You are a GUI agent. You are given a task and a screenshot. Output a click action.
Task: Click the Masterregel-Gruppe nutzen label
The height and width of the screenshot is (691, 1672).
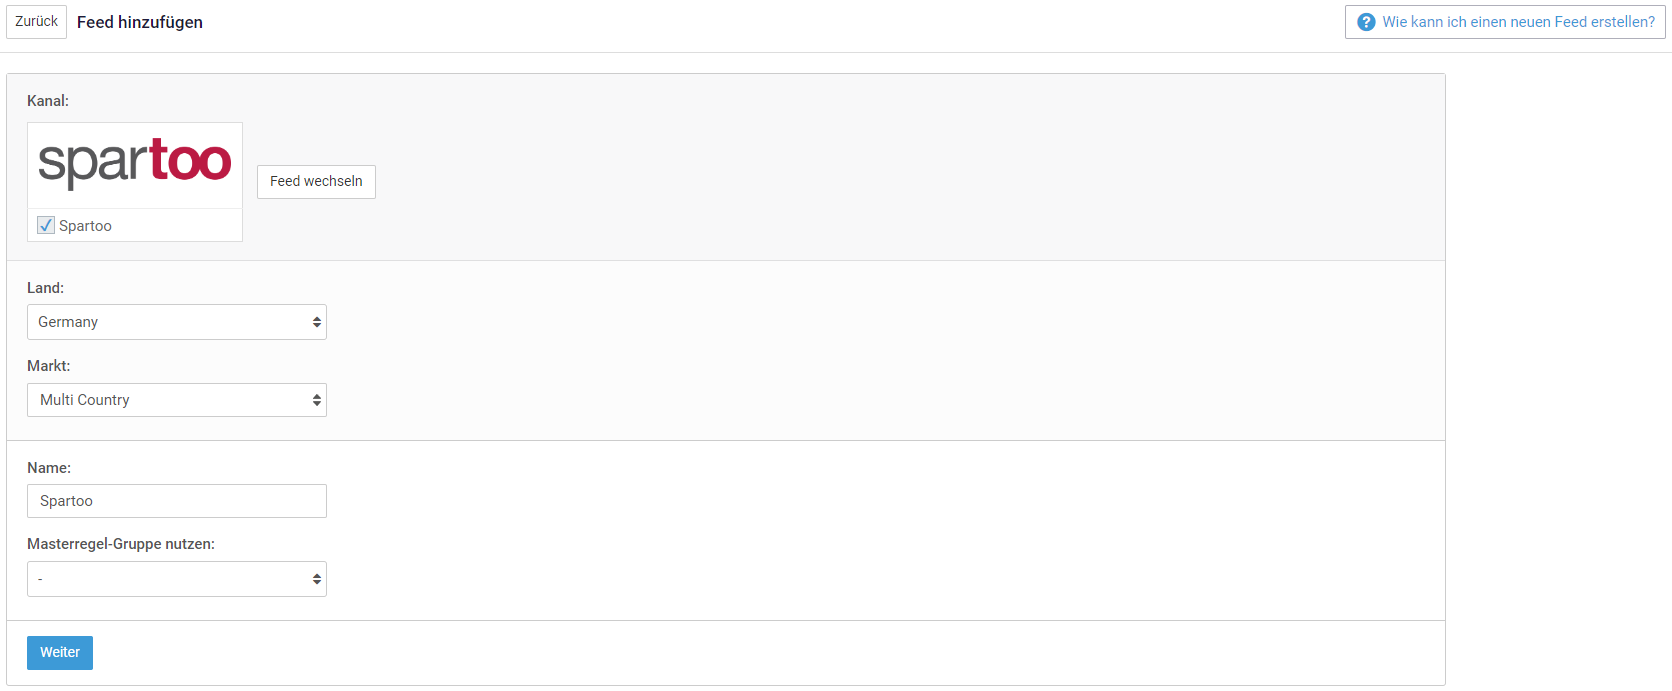click(121, 544)
